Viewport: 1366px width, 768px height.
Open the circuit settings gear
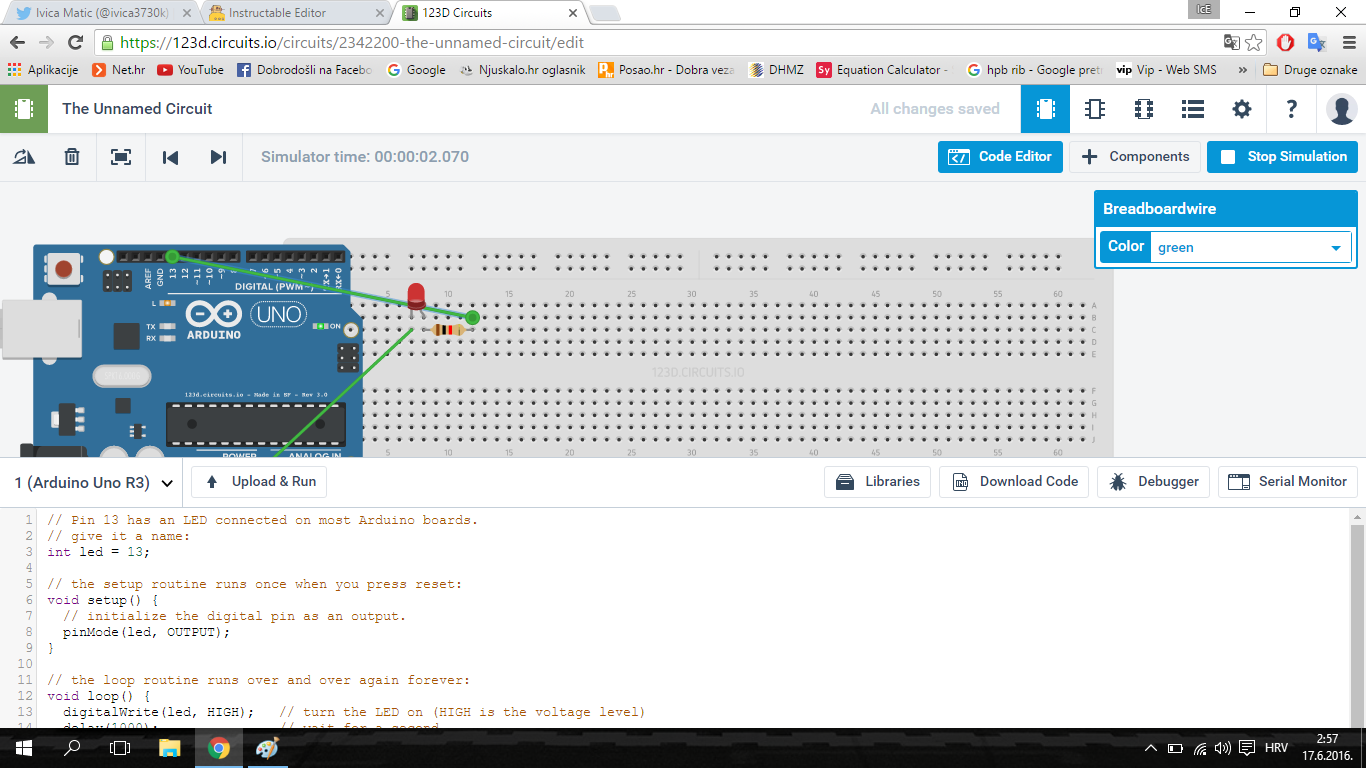(x=1241, y=109)
